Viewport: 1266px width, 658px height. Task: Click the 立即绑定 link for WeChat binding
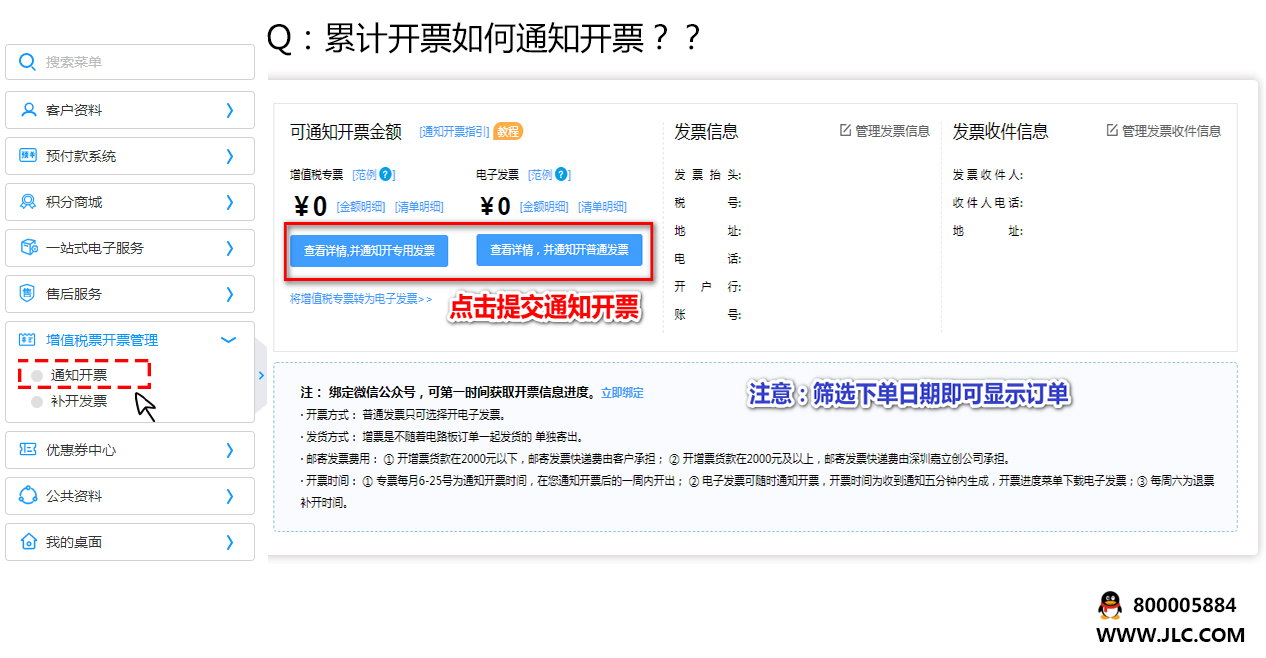pos(622,390)
